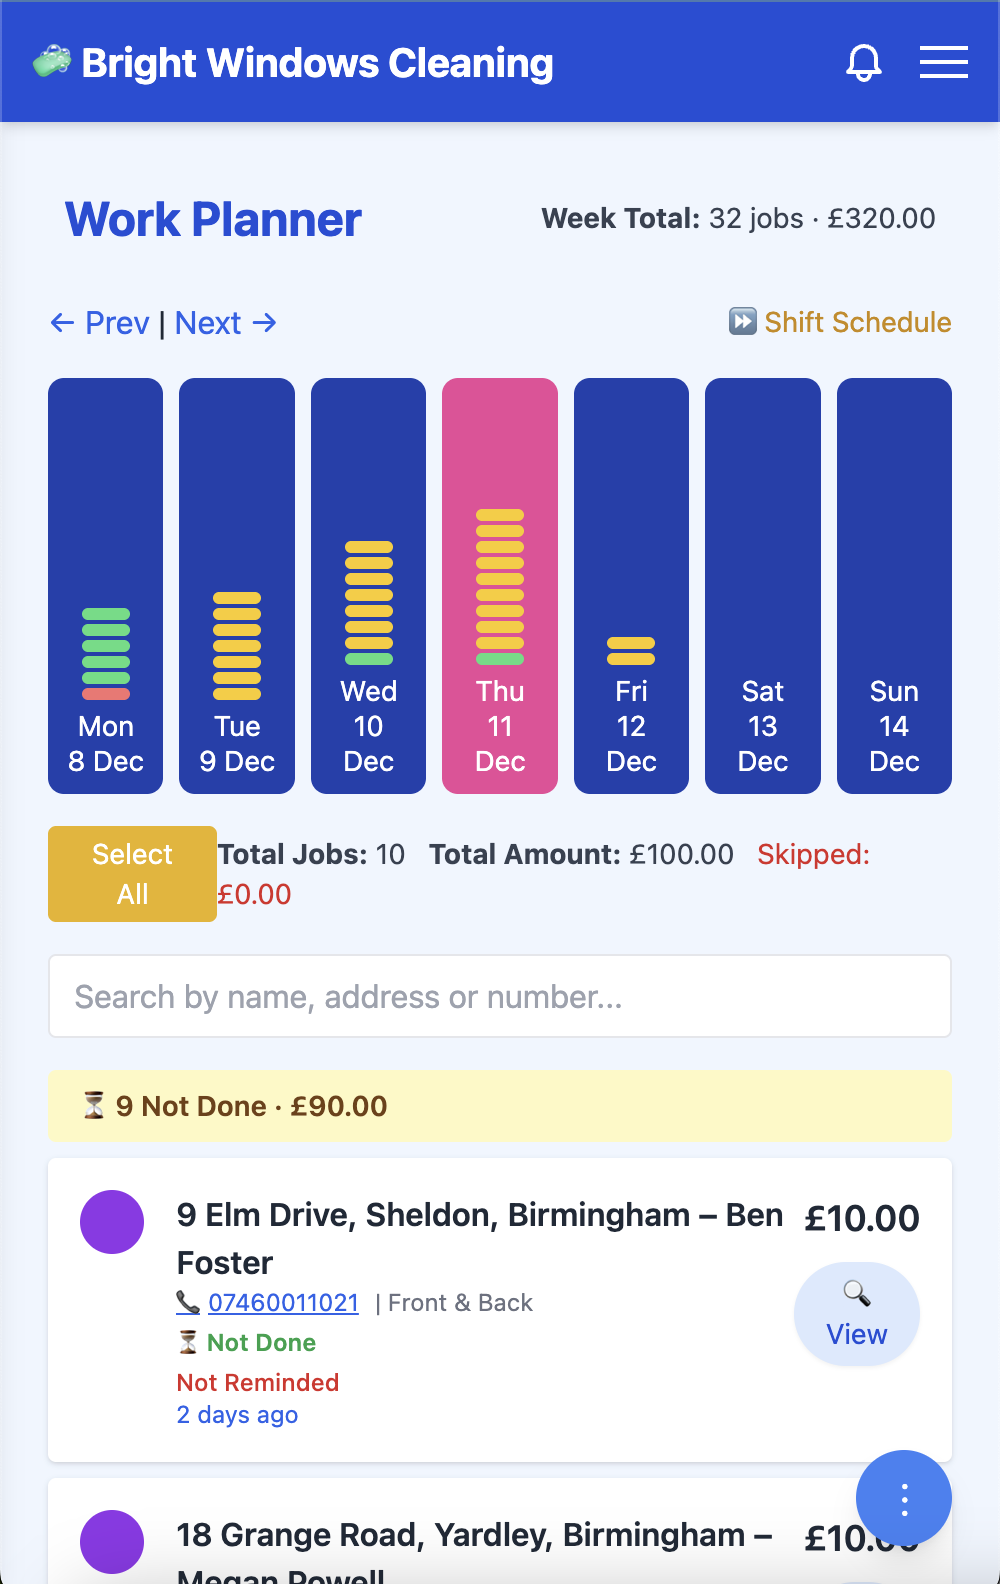Viewport: 1000px width, 1584px height.
Task: Go to the previous week
Action: 100,323
